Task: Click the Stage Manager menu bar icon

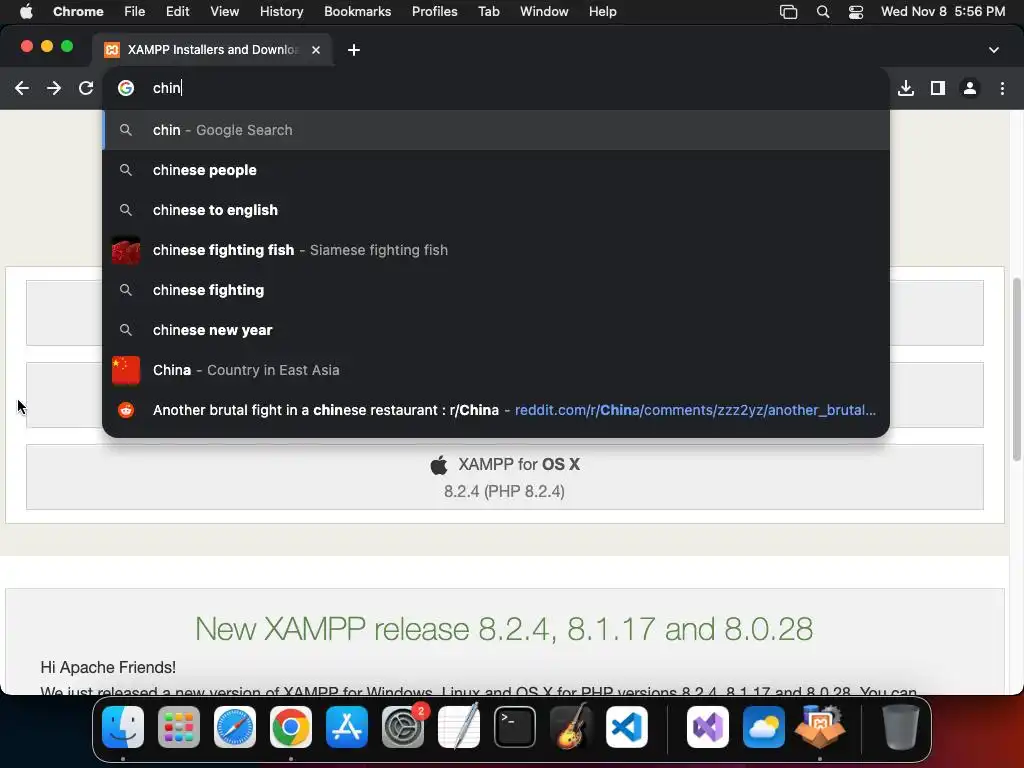Action: [x=789, y=12]
